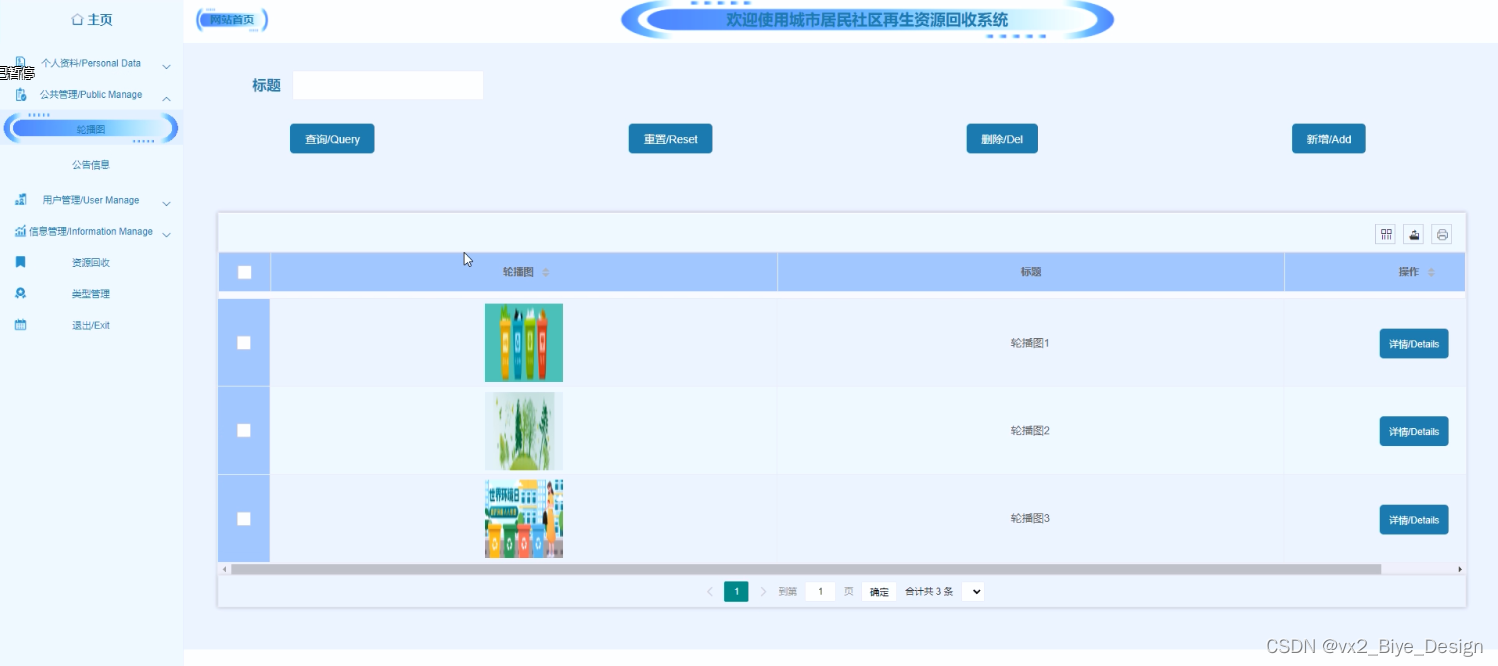Open the green plants thumbnail image

[524, 431]
